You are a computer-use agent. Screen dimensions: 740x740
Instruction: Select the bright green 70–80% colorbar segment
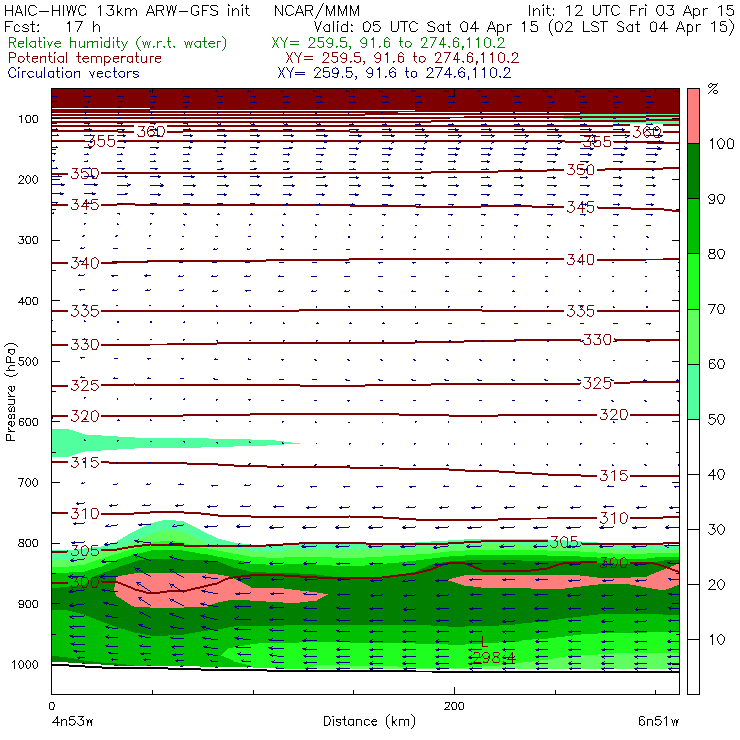(x=693, y=281)
